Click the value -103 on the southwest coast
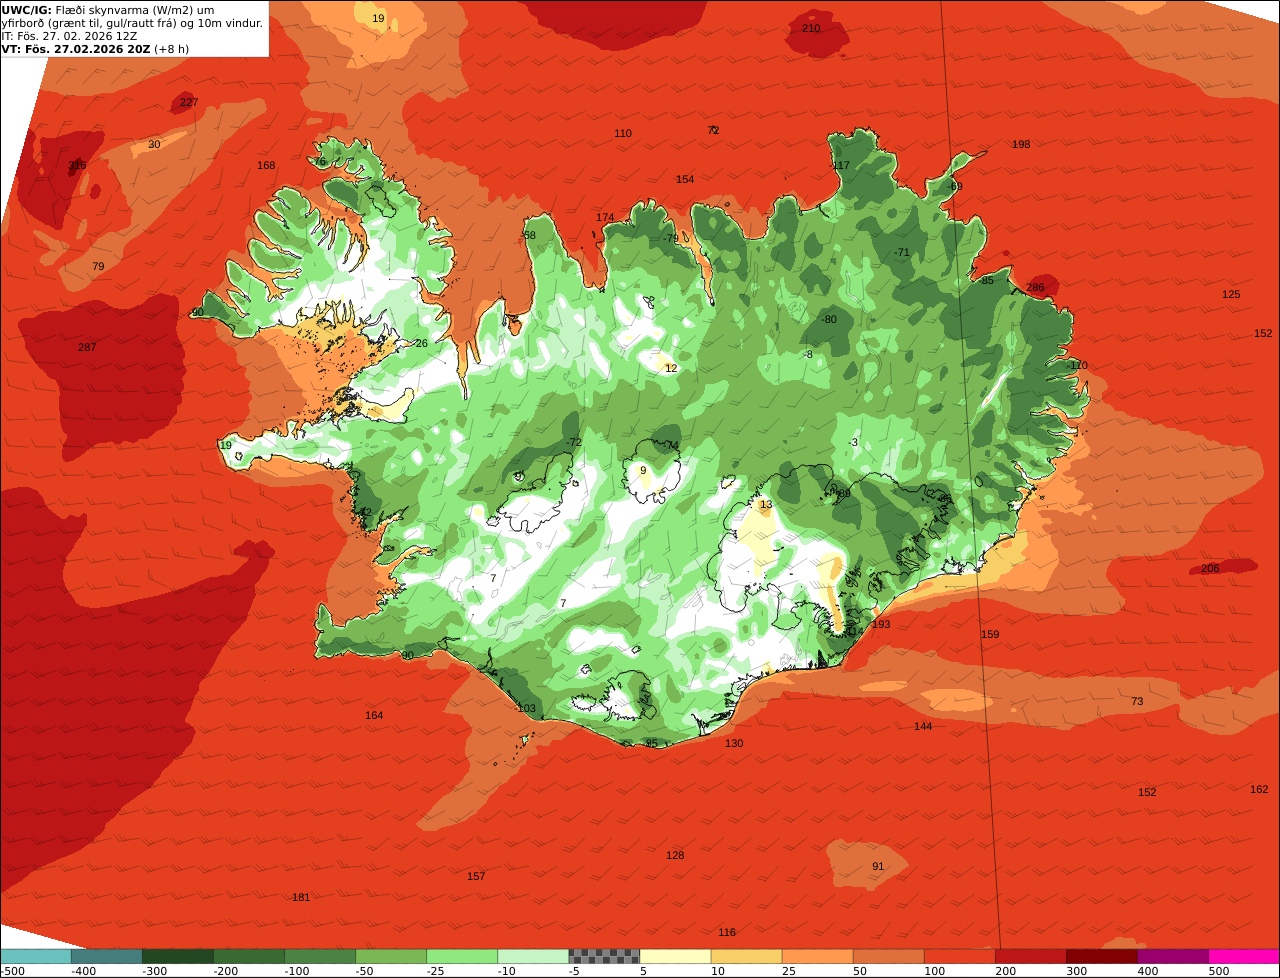 point(525,709)
